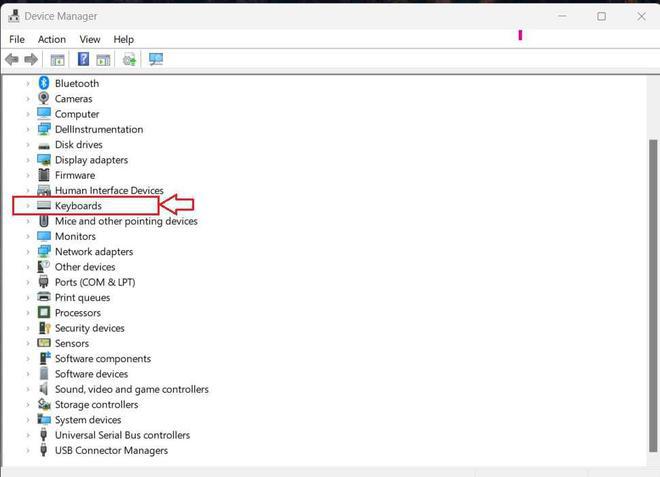660x477 pixels.
Task: Click the Bluetooth category icon
Action: pos(44,83)
